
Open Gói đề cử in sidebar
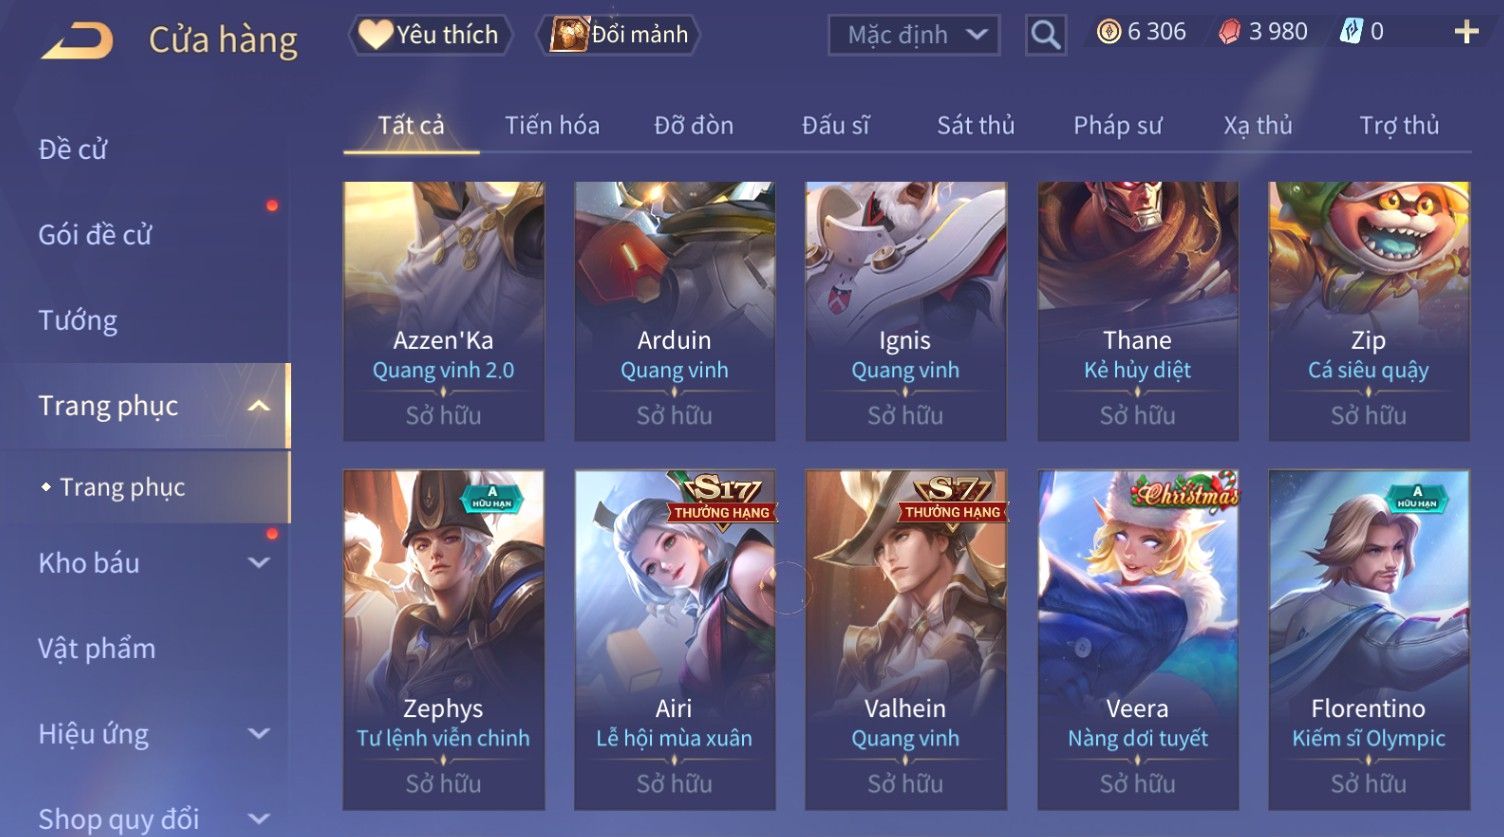pyautogui.click(x=95, y=235)
